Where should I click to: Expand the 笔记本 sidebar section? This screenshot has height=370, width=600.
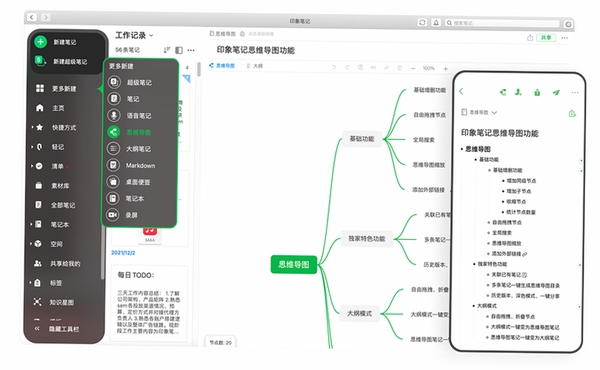tap(31, 224)
